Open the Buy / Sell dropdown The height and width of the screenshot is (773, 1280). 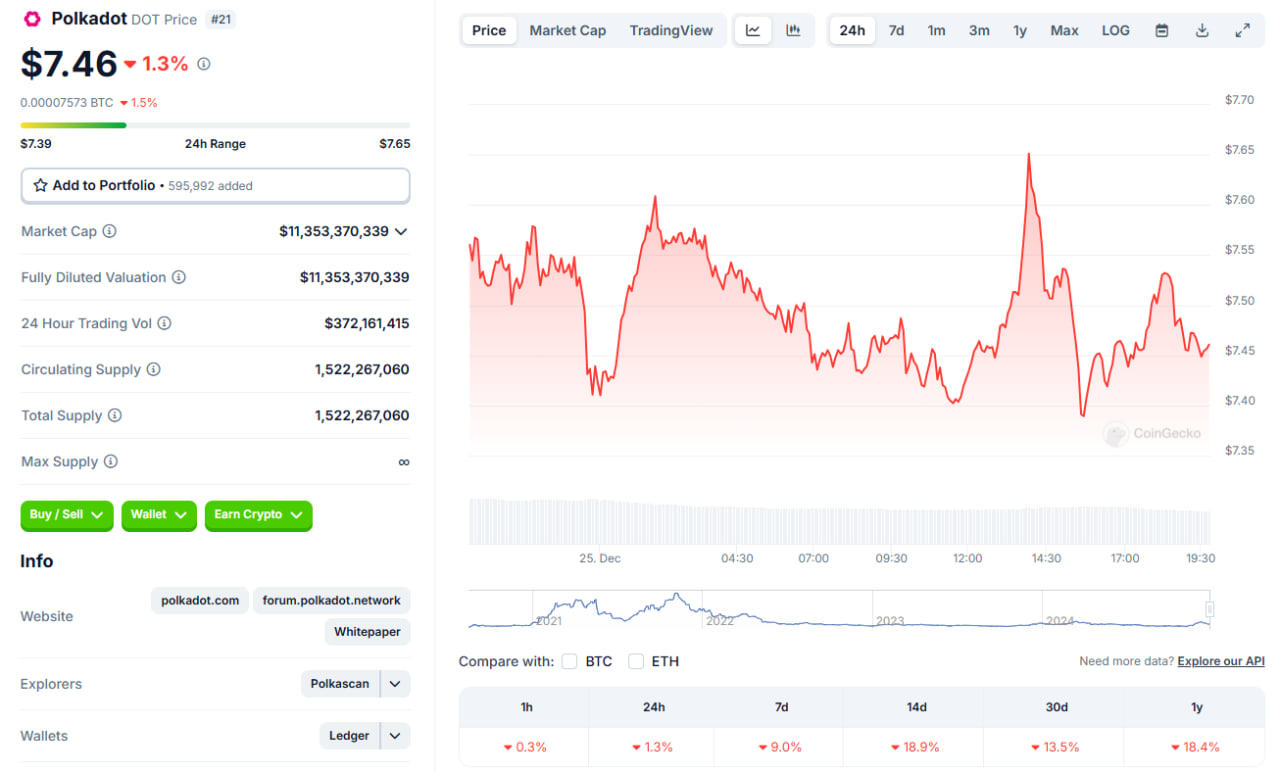pos(67,514)
